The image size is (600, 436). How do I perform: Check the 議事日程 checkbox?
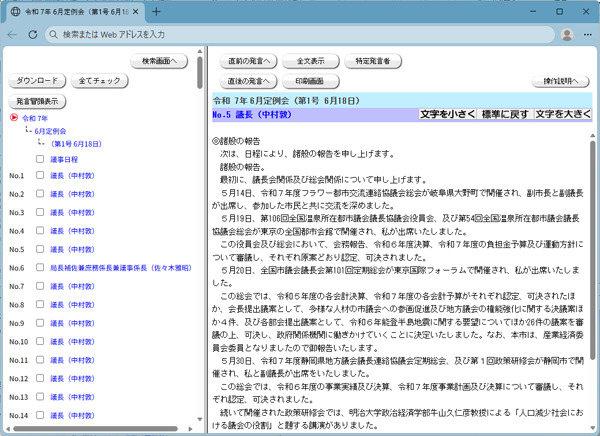[x=40, y=159]
